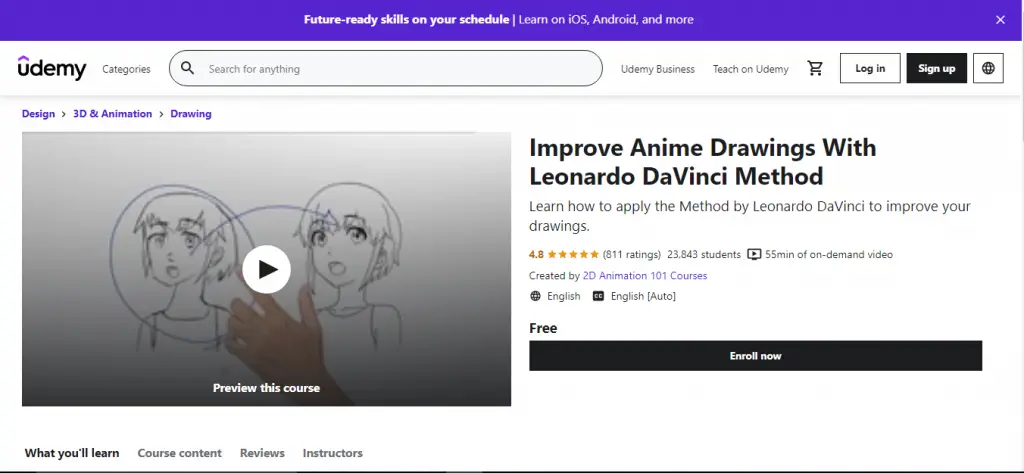Screen dimensions: 1024x473
Task: Open Udemy Business link
Action: click(x=657, y=69)
